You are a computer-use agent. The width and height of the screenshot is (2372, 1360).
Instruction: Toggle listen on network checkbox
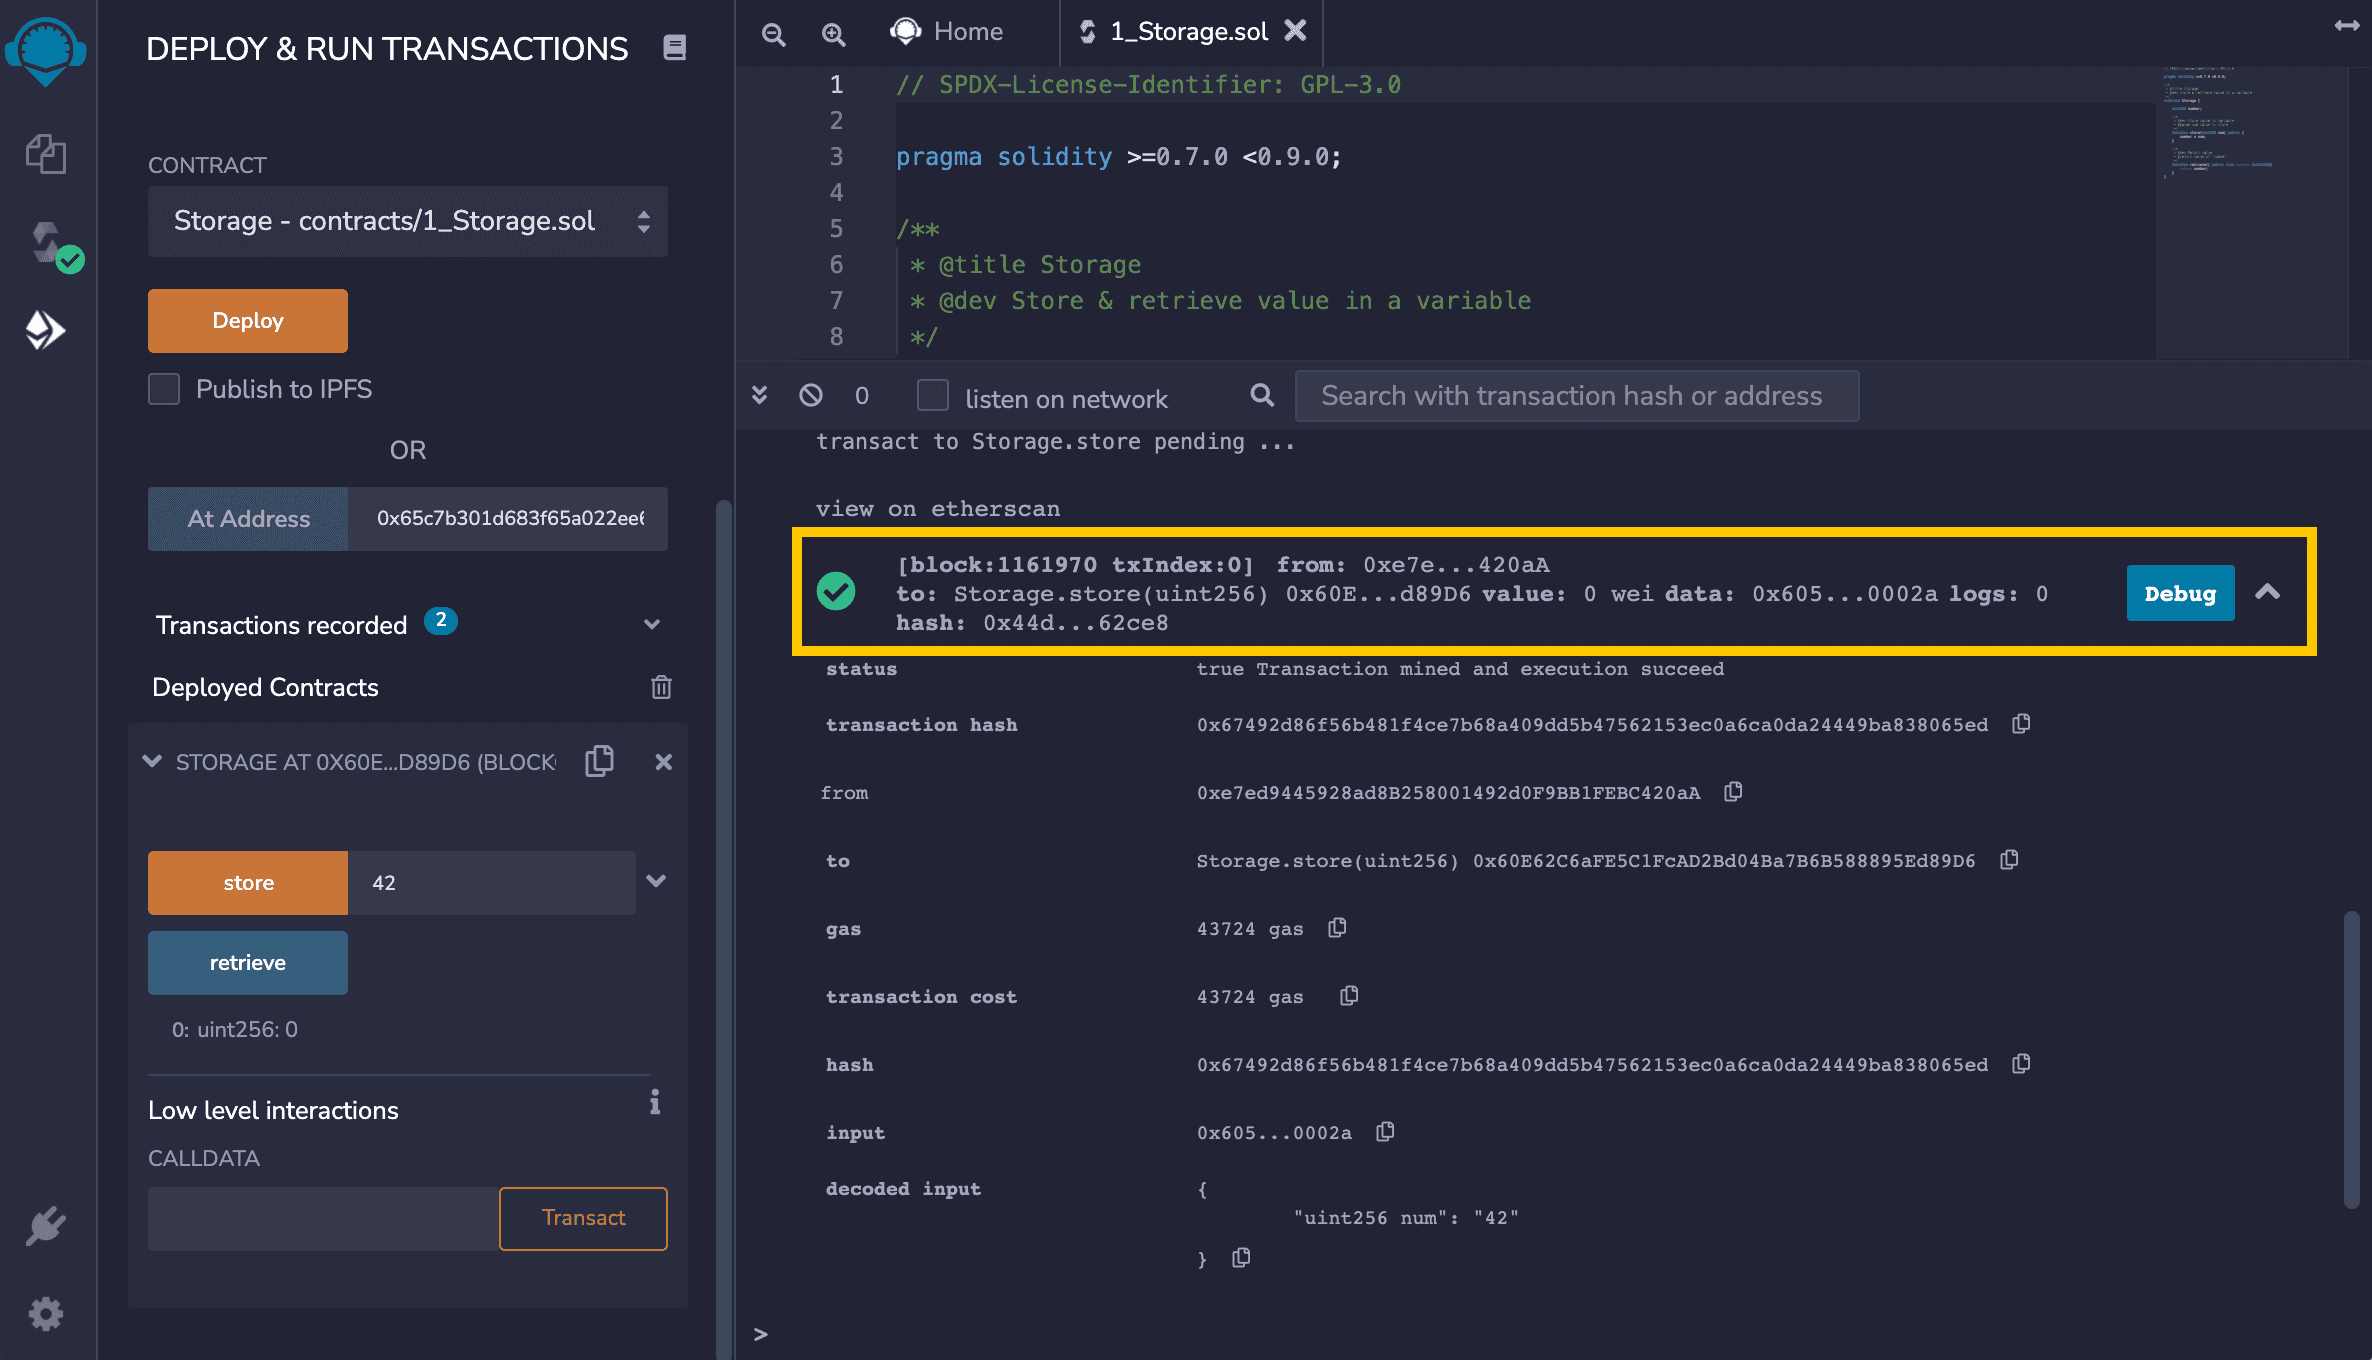(x=932, y=396)
